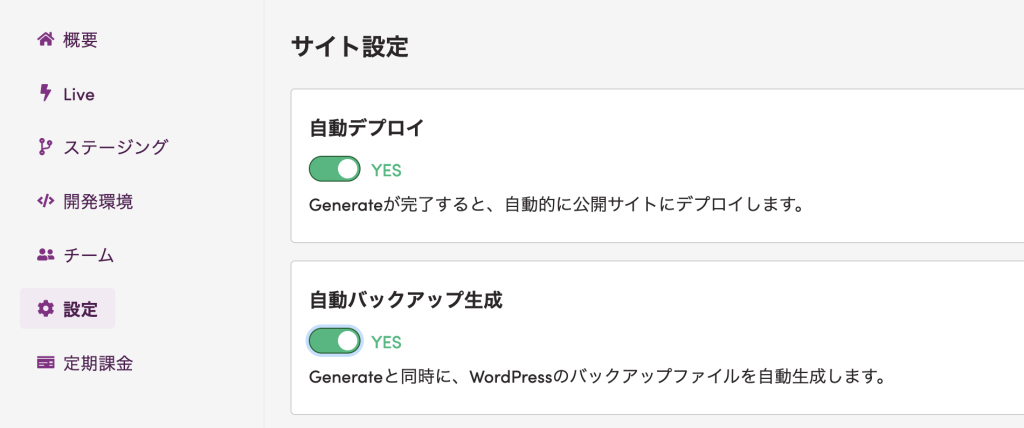Toggle the 自動デプロイ switch off

coord(335,169)
